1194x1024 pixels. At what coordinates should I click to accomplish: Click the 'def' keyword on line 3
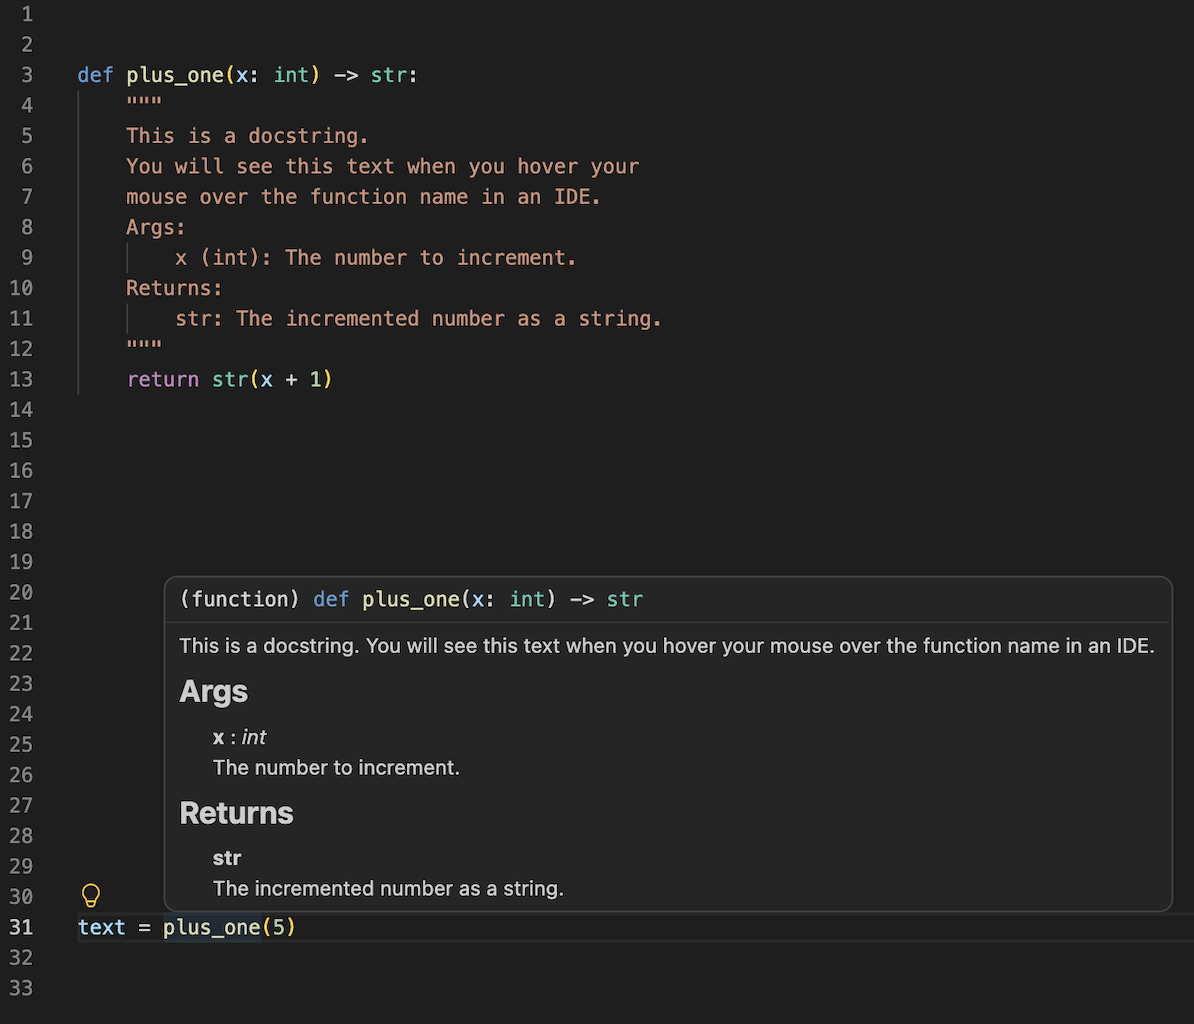pyautogui.click(x=95, y=75)
